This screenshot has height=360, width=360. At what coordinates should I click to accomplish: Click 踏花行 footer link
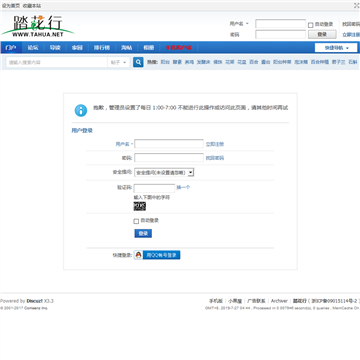[300, 301]
